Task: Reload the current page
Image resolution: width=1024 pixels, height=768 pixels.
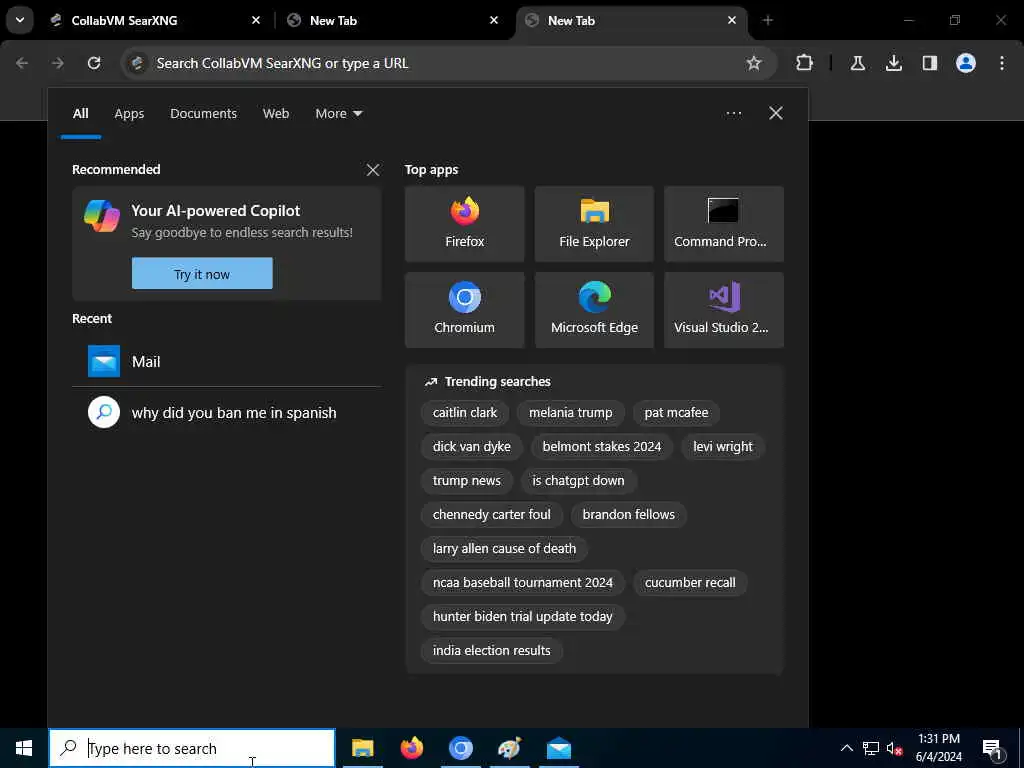Action: pyautogui.click(x=94, y=63)
